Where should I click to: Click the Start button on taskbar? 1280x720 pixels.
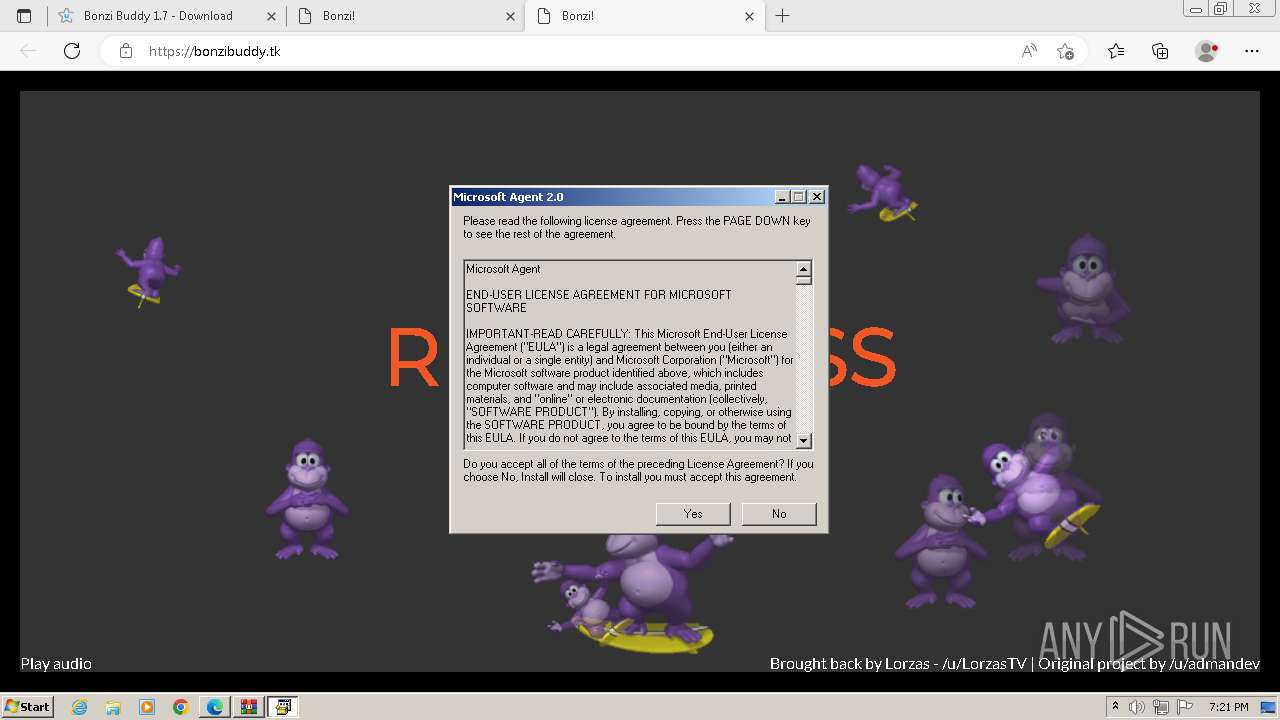(28, 706)
